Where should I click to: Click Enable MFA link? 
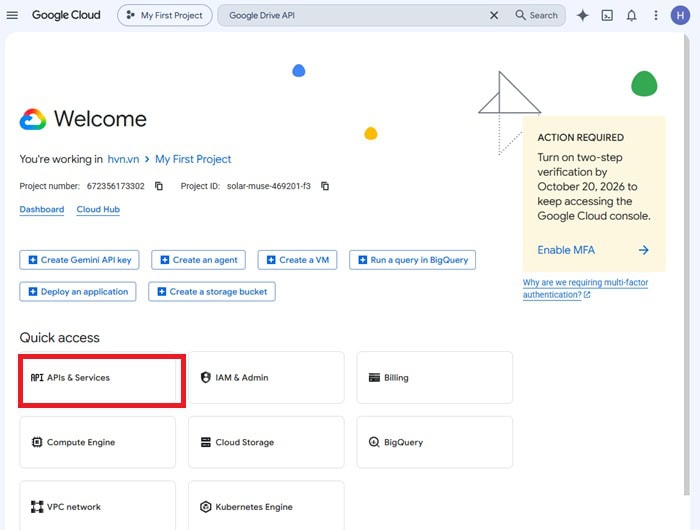pos(566,250)
